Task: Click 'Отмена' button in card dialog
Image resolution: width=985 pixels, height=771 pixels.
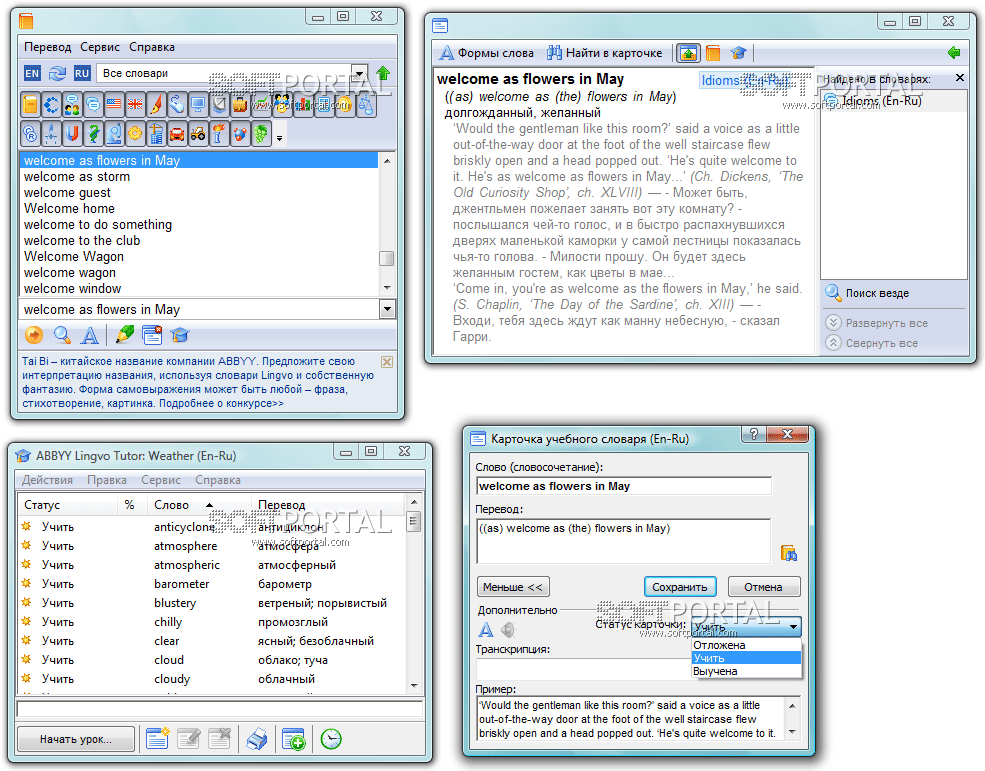Action: coord(763,587)
